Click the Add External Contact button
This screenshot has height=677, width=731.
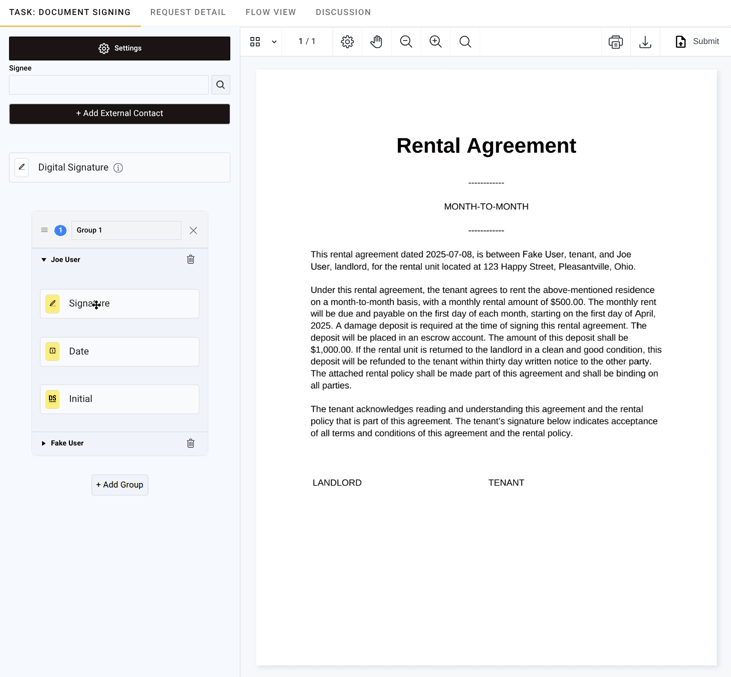pos(119,114)
